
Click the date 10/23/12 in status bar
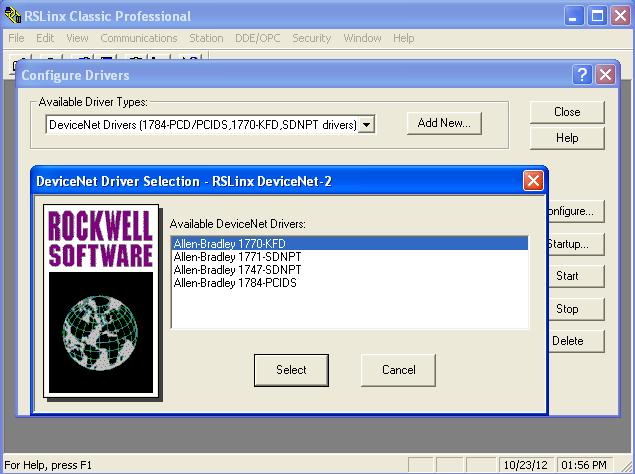click(x=526, y=465)
